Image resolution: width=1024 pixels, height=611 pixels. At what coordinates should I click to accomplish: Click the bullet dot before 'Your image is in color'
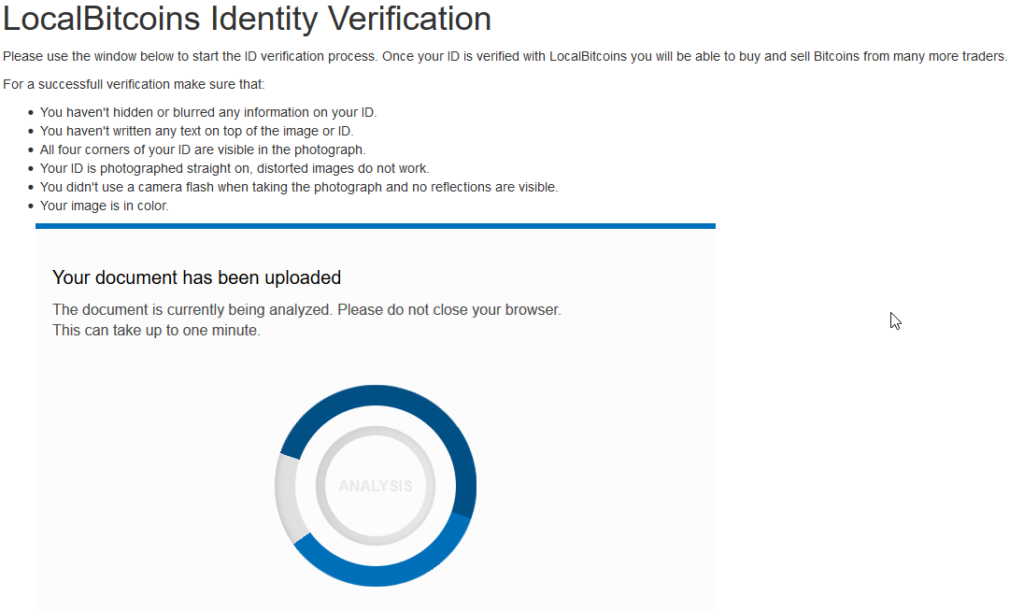pyautogui.click(x=31, y=207)
